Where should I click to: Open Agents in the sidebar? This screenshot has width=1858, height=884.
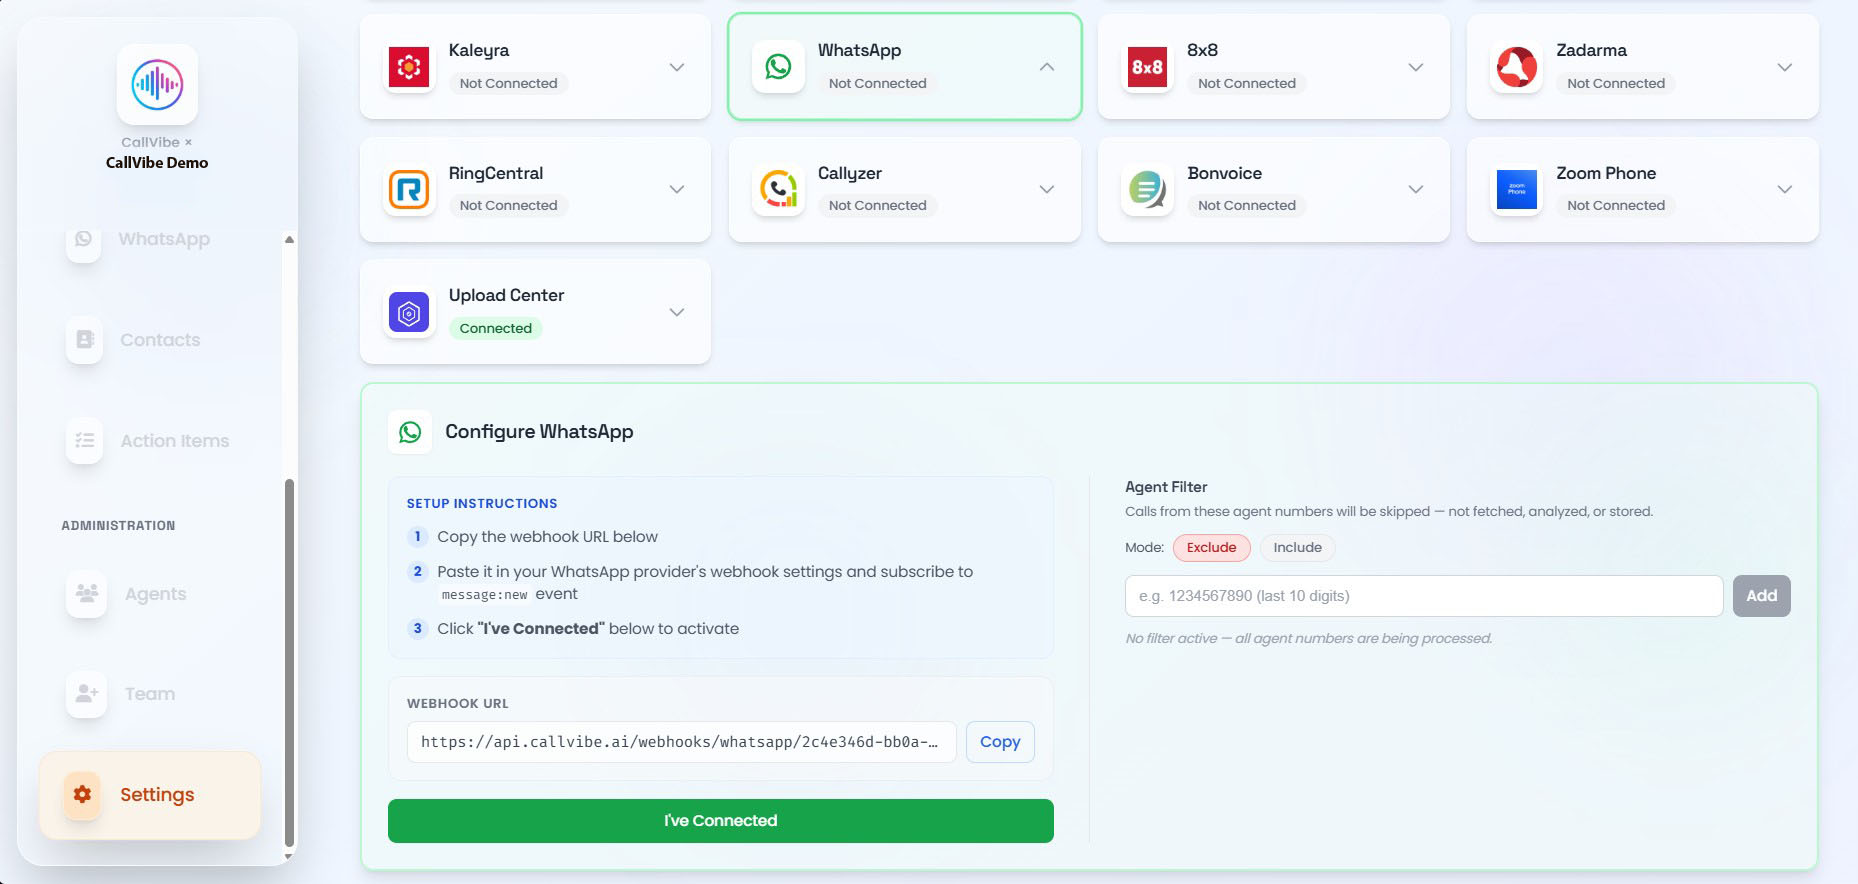tap(155, 594)
